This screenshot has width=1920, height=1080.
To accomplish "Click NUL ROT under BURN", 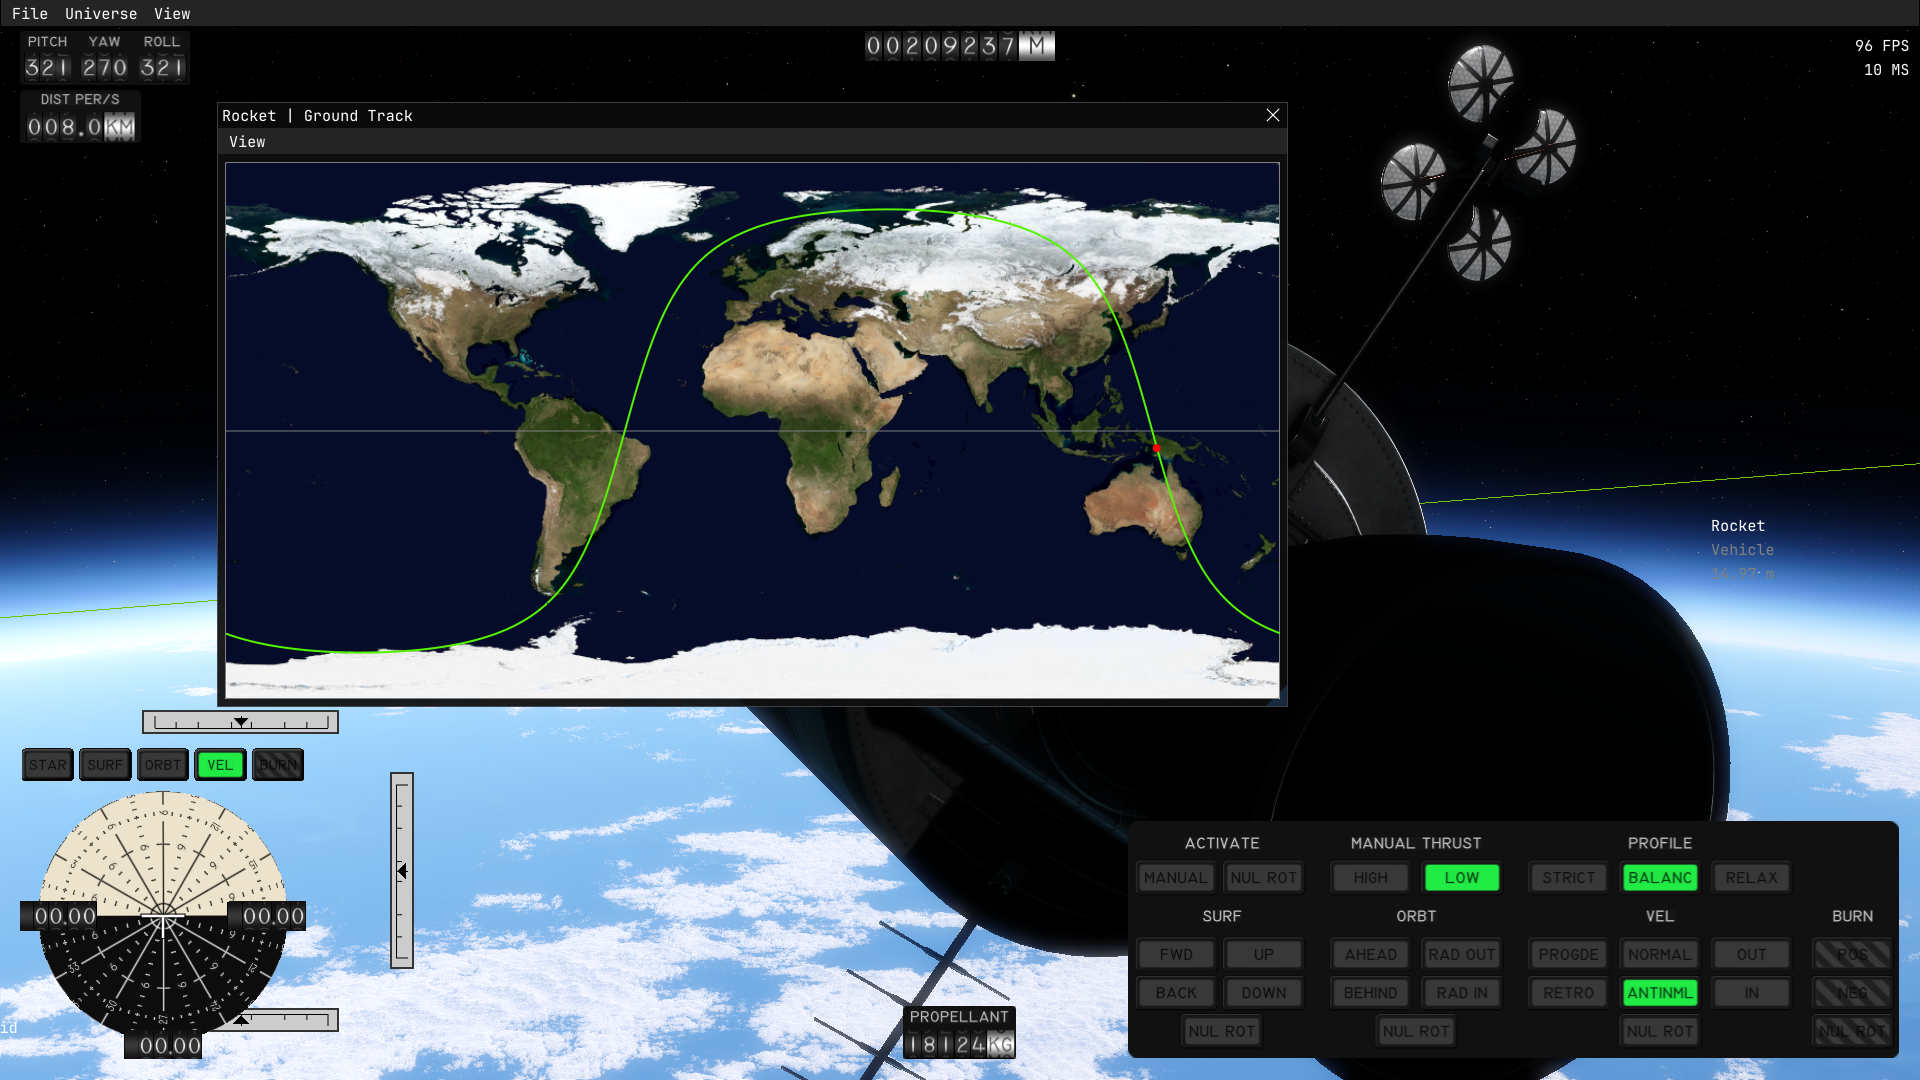I will [x=1852, y=1032].
